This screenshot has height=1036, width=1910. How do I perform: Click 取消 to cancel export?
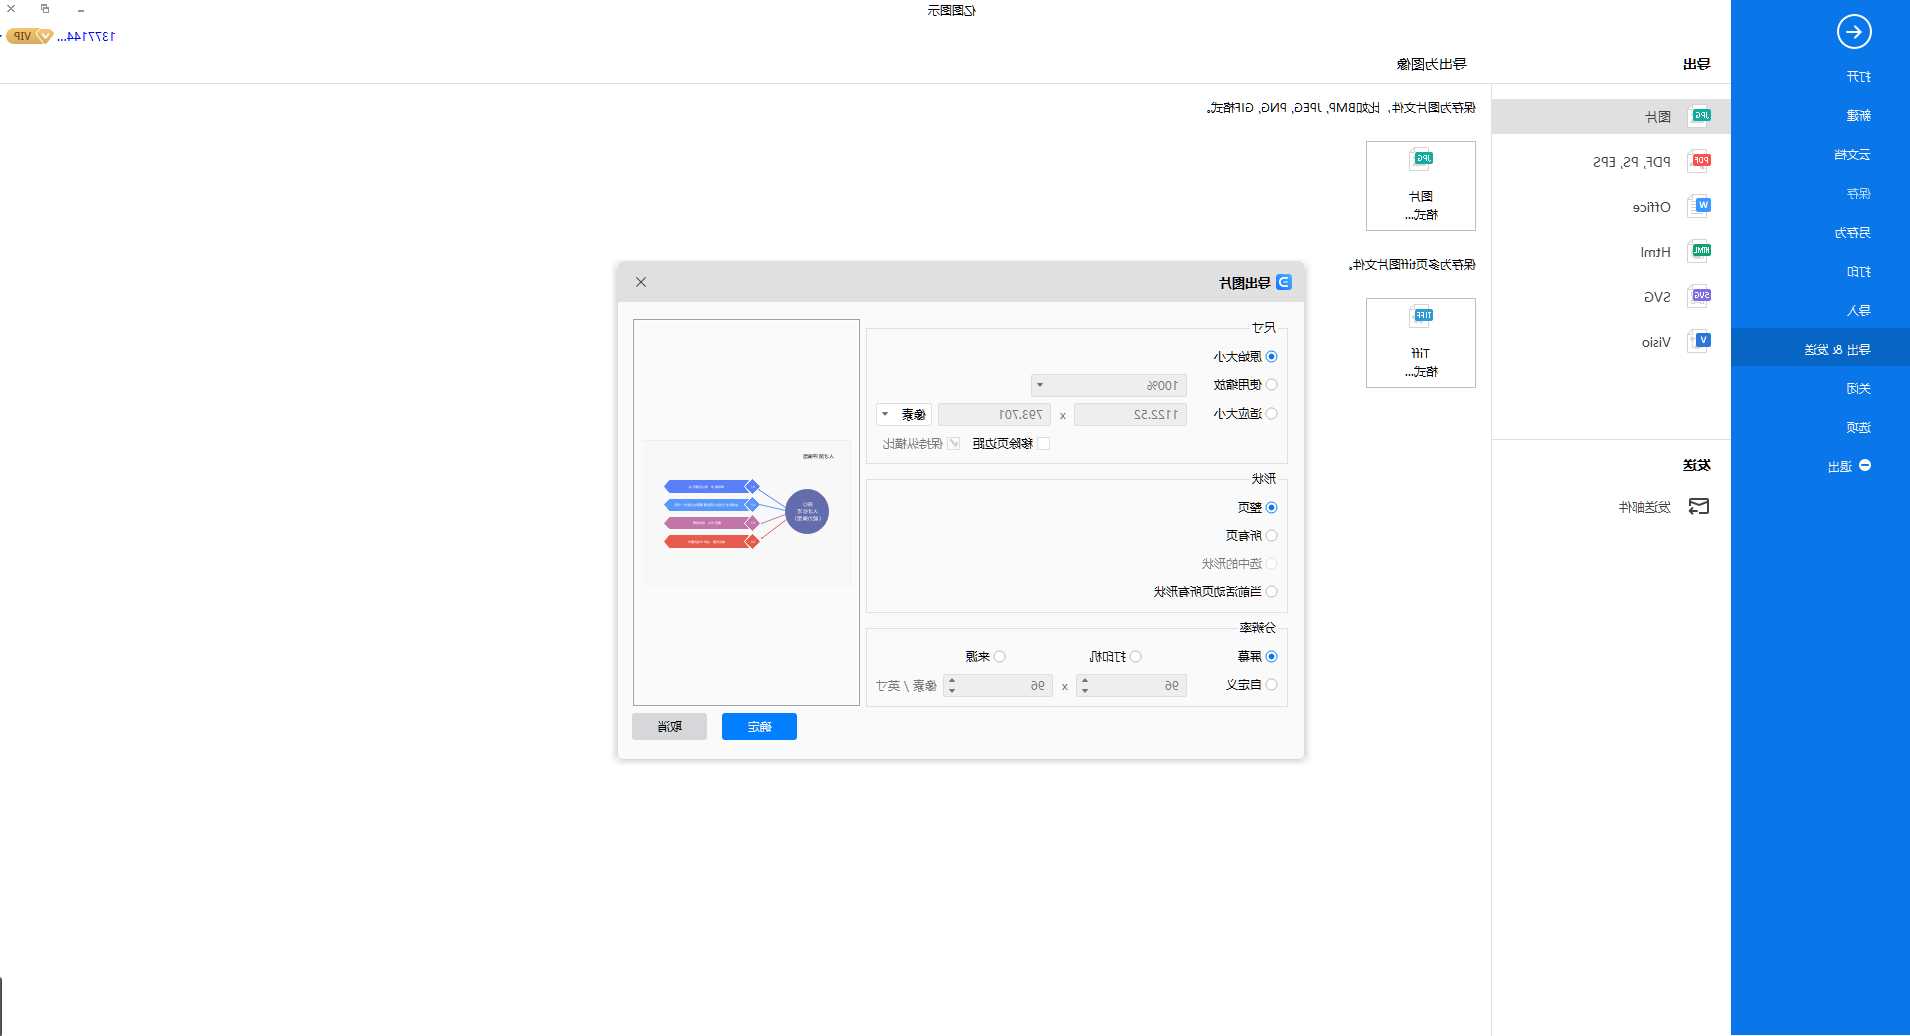pyautogui.click(x=669, y=727)
